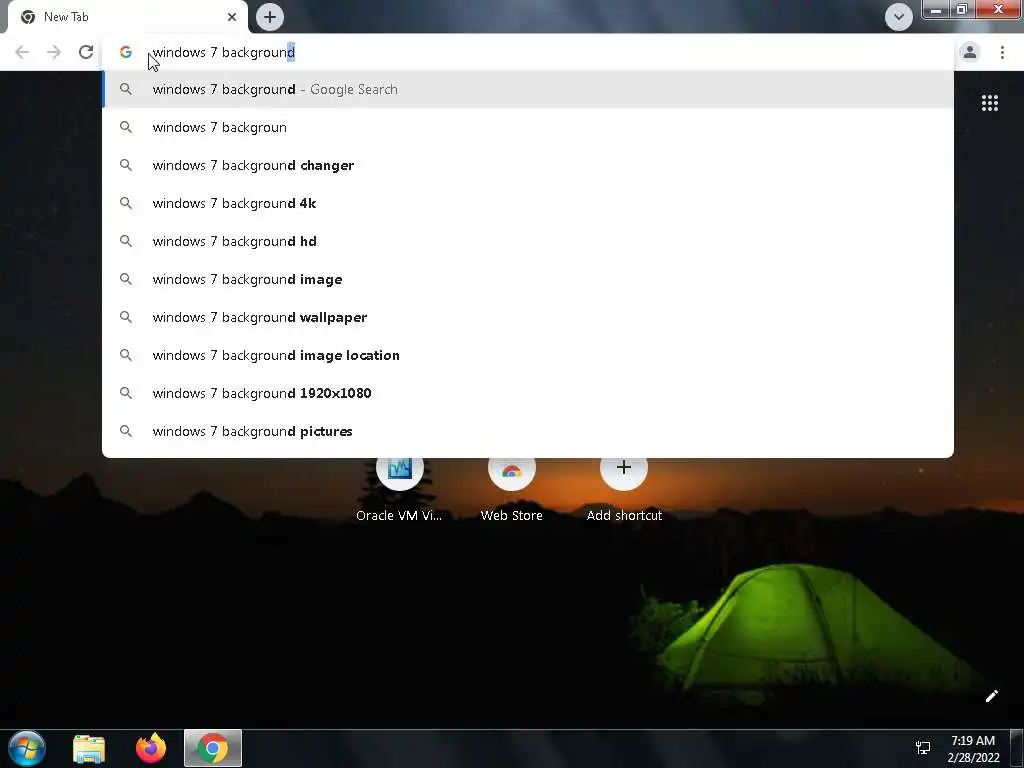Click the Chrome back arrow button
Image resolution: width=1024 pixels, height=768 pixels.
(x=22, y=52)
